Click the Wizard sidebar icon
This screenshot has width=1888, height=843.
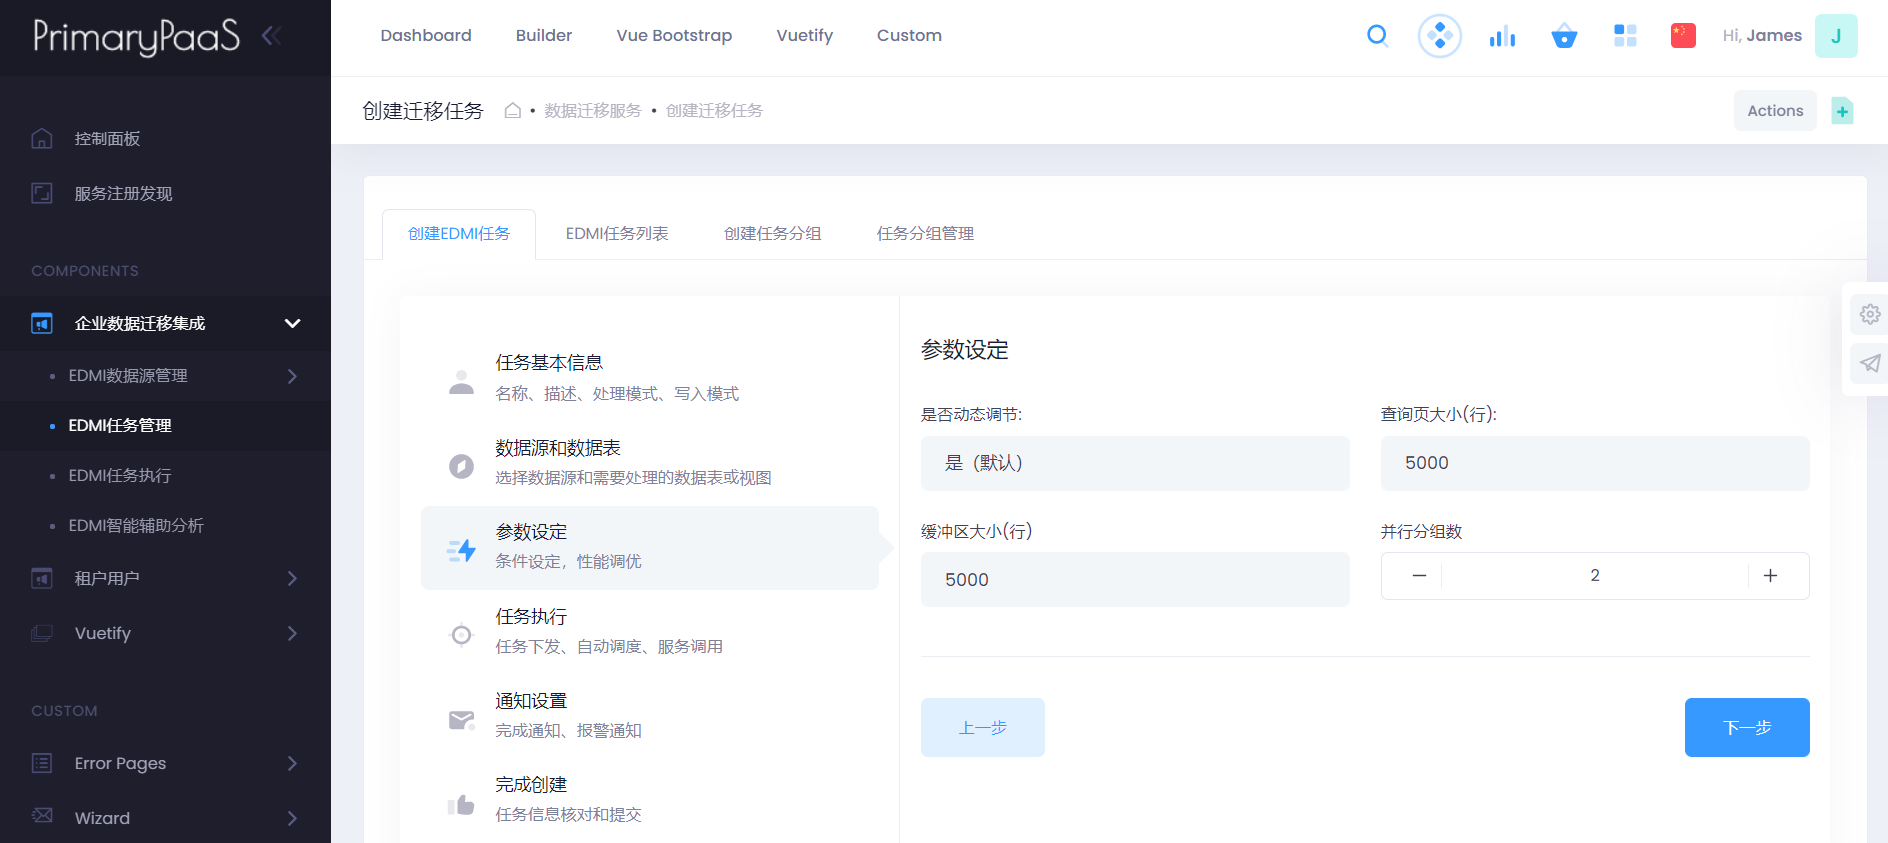42,816
